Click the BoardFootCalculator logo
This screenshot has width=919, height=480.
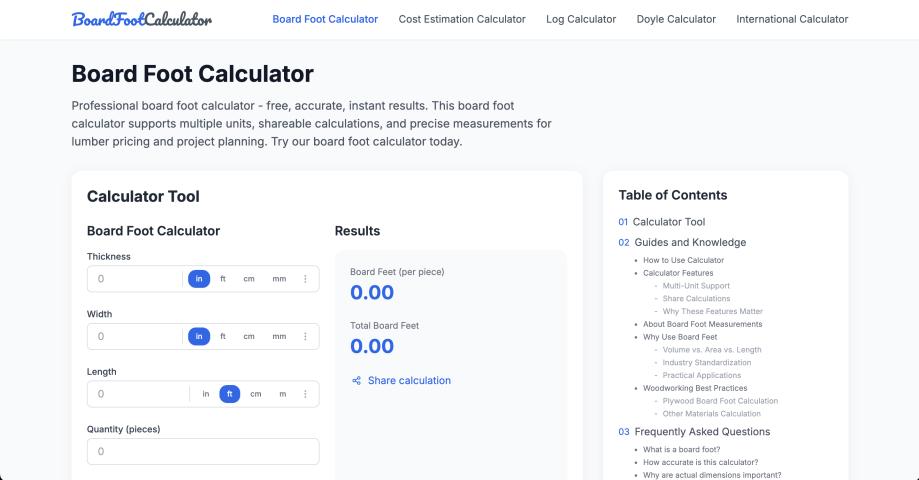(x=141, y=19)
